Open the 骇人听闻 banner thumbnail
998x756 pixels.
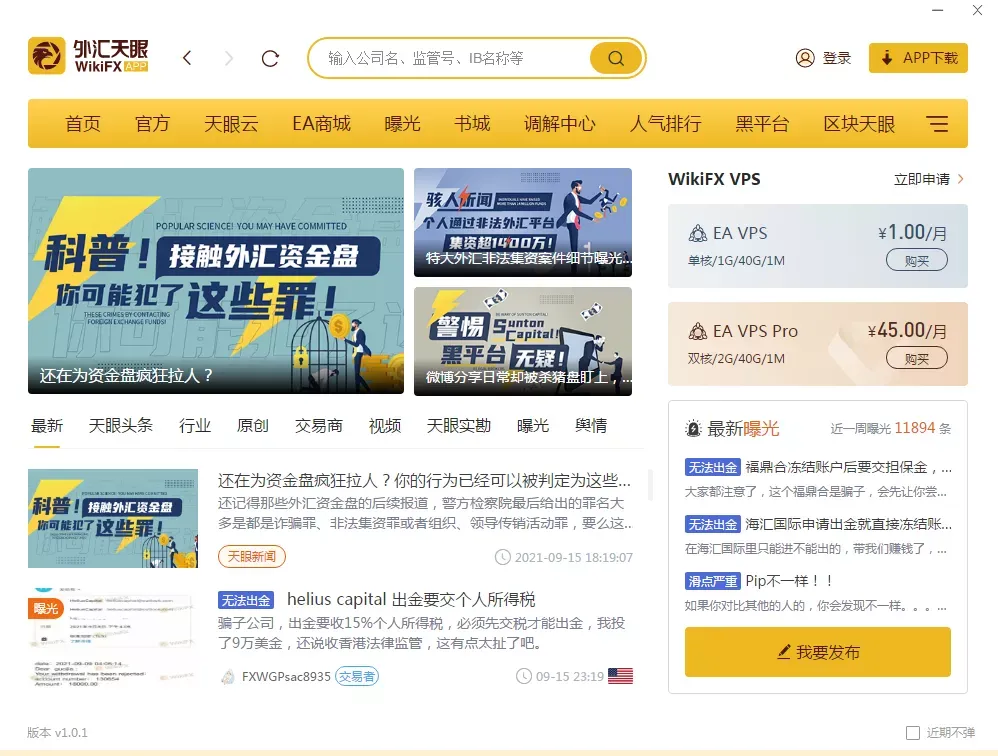(523, 222)
